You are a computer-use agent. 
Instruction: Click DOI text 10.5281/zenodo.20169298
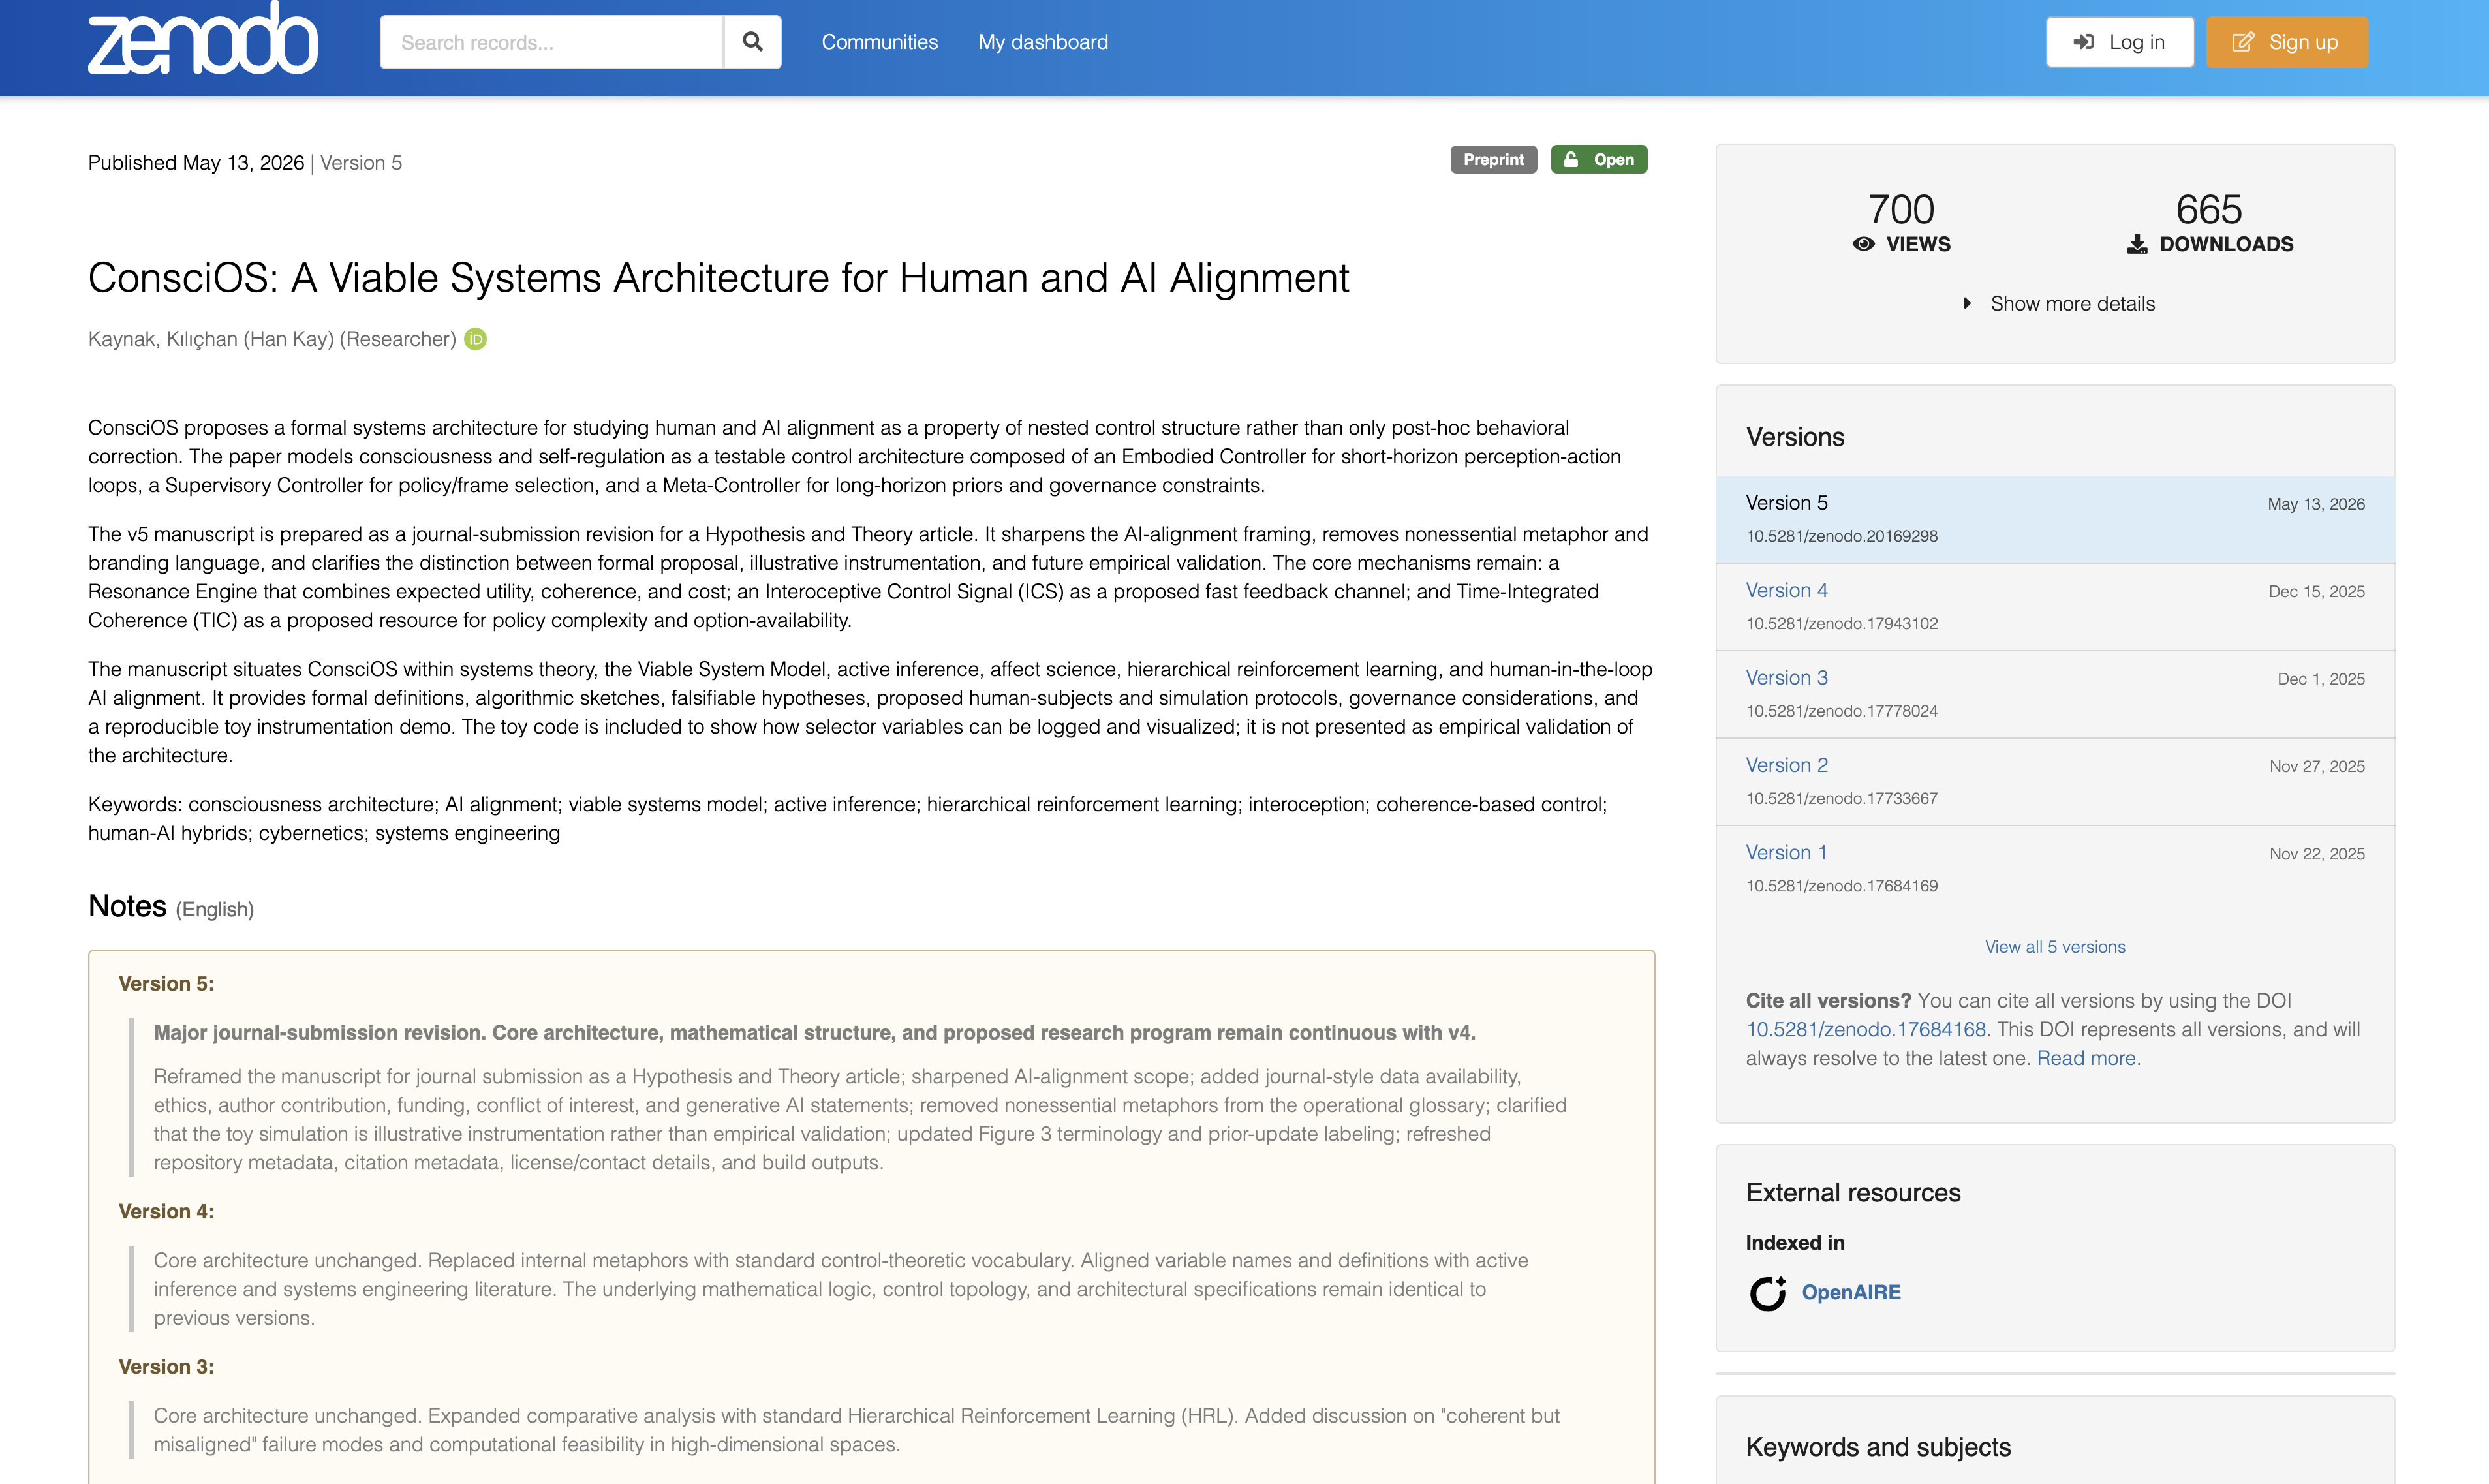point(1841,536)
